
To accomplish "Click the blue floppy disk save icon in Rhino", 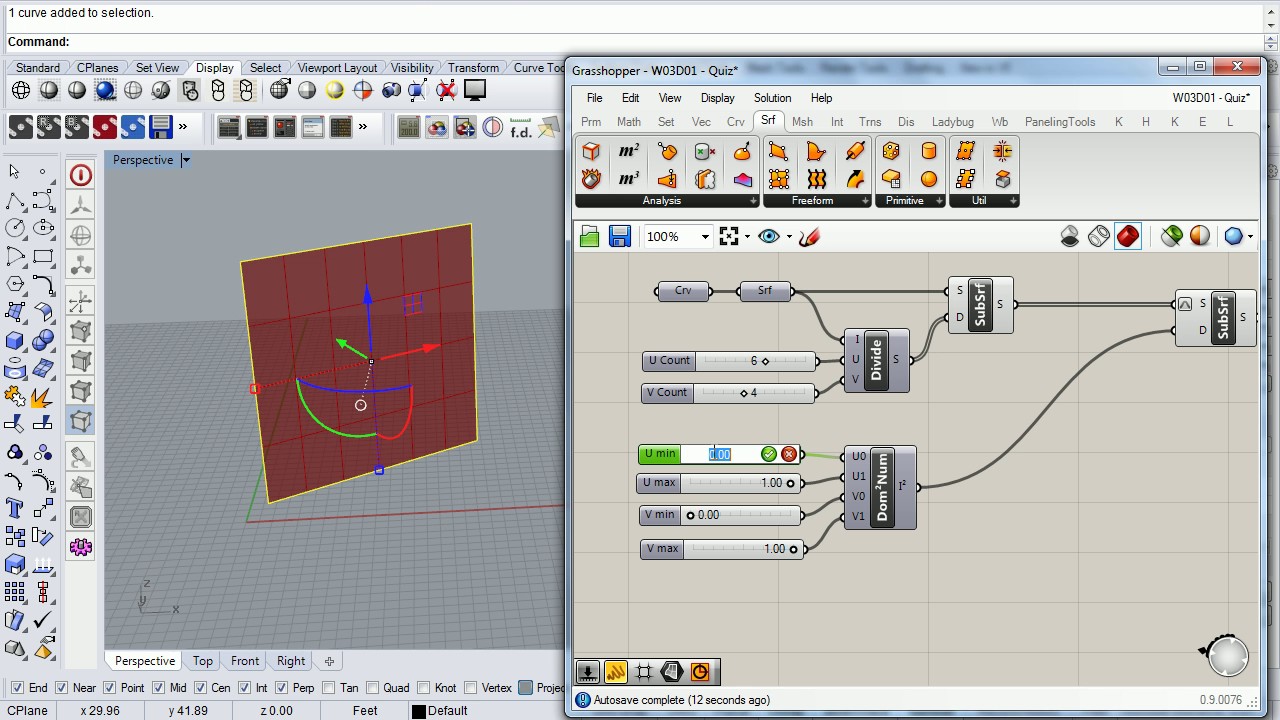I will 160,127.
